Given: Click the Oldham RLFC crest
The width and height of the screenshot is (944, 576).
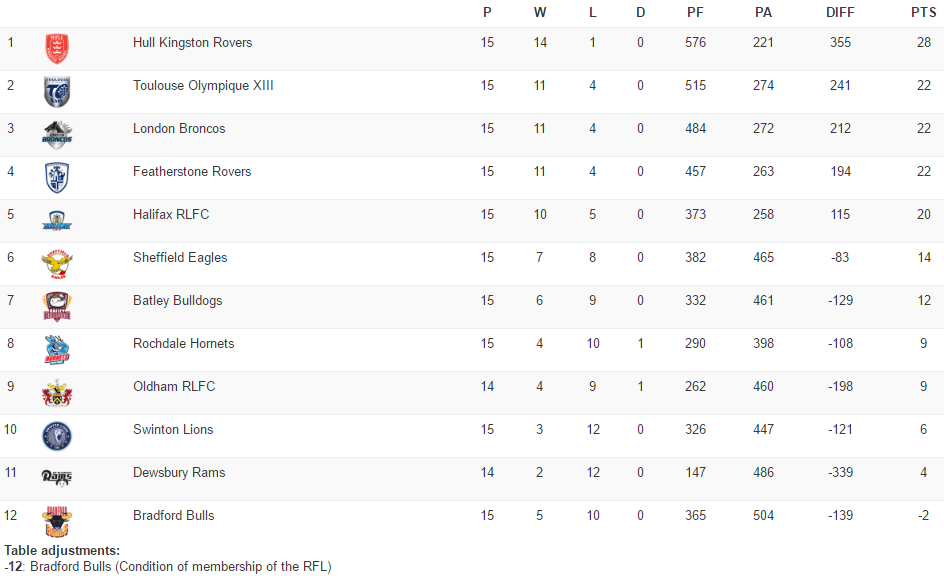Looking at the screenshot, I should tap(57, 392).
